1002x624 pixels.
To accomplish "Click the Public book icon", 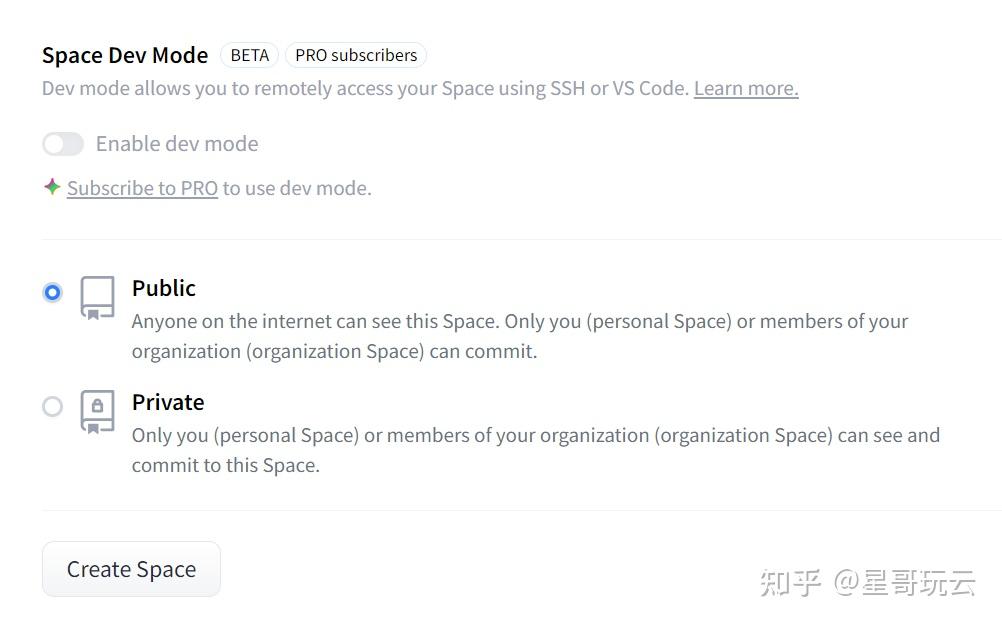I will click(x=97, y=298).
